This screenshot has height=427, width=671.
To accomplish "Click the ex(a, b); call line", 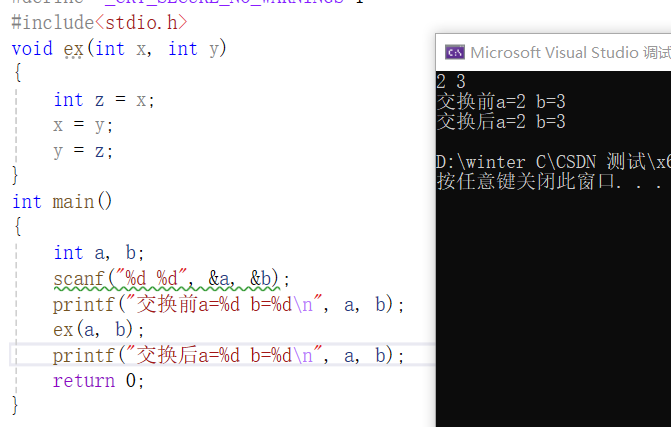I will [x=99, y=330].
